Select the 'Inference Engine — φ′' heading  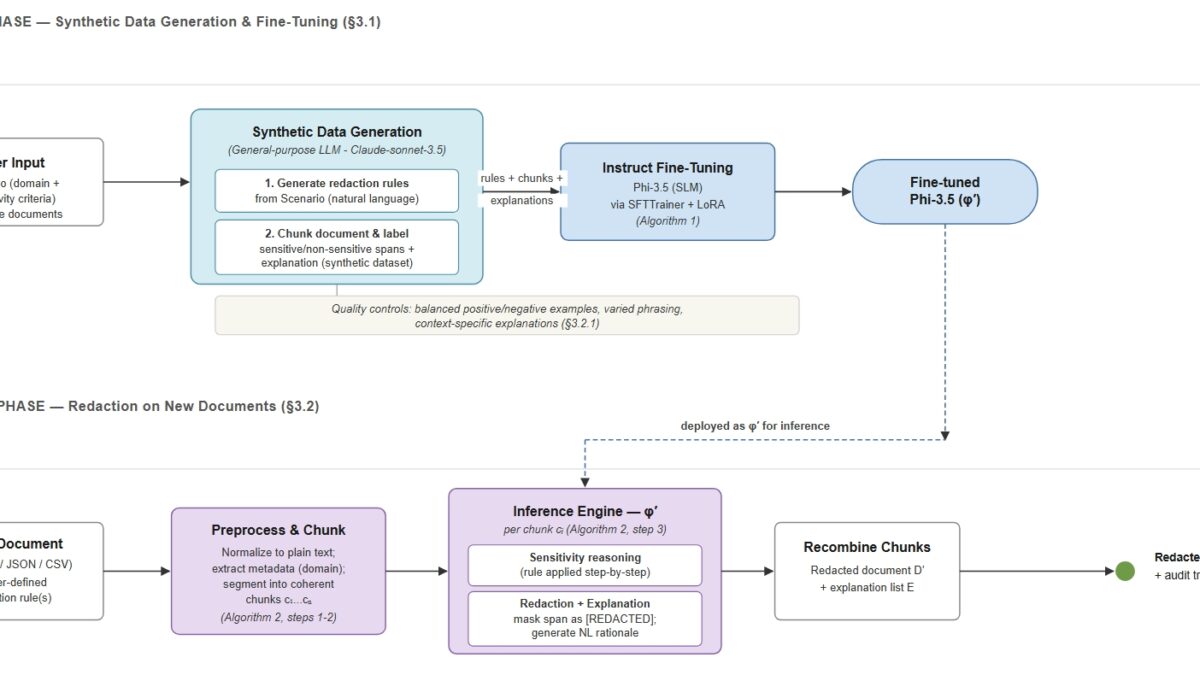(585, 511)
